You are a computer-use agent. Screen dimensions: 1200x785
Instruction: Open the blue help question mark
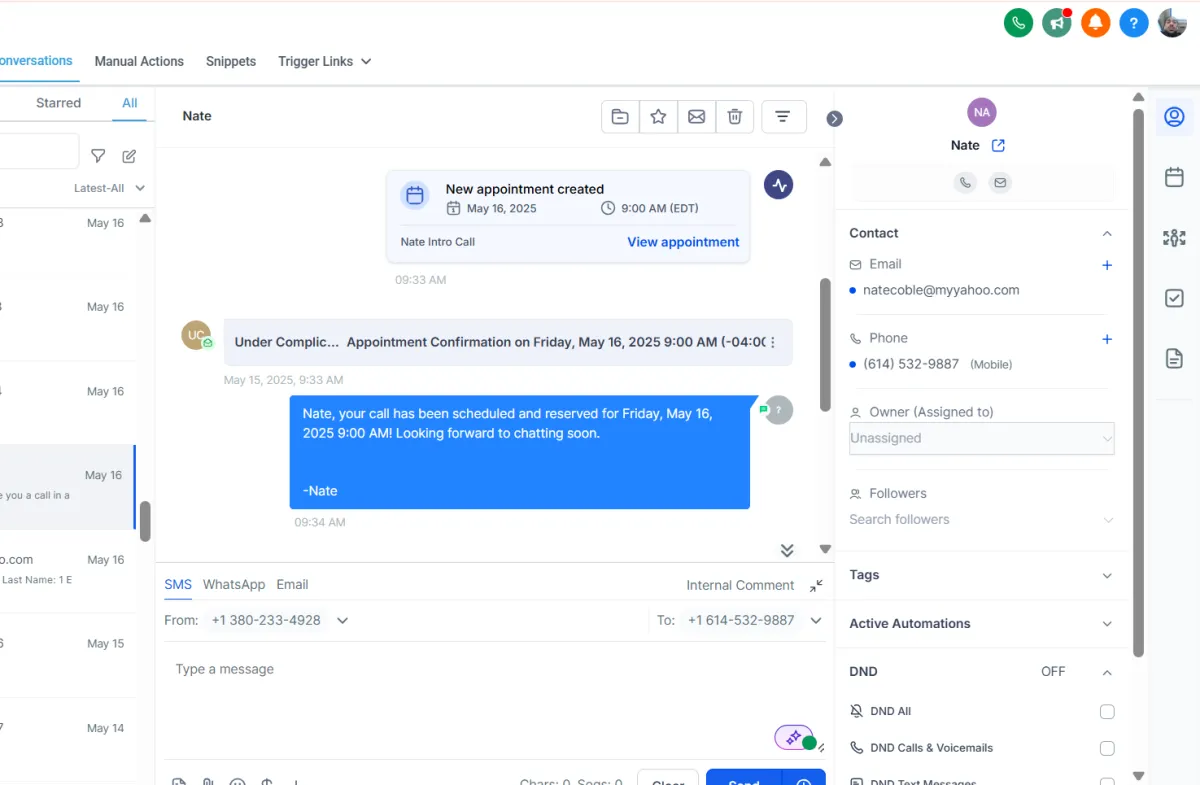pos(1133,22)
